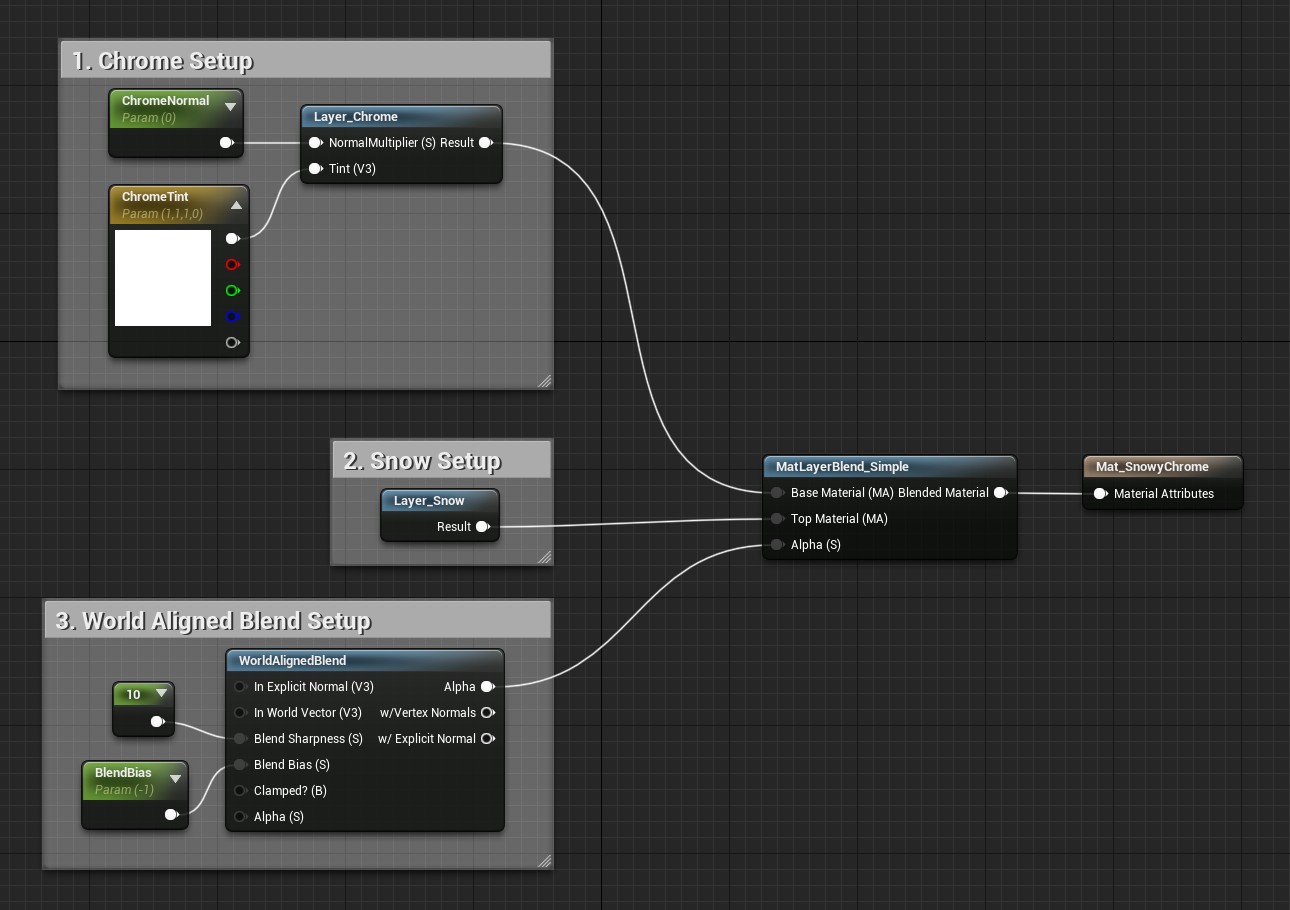Click the Clamped? (B) input pin
Viewport: 1290px width, 910px height.
pyautogui.click(x=240, y=791)
